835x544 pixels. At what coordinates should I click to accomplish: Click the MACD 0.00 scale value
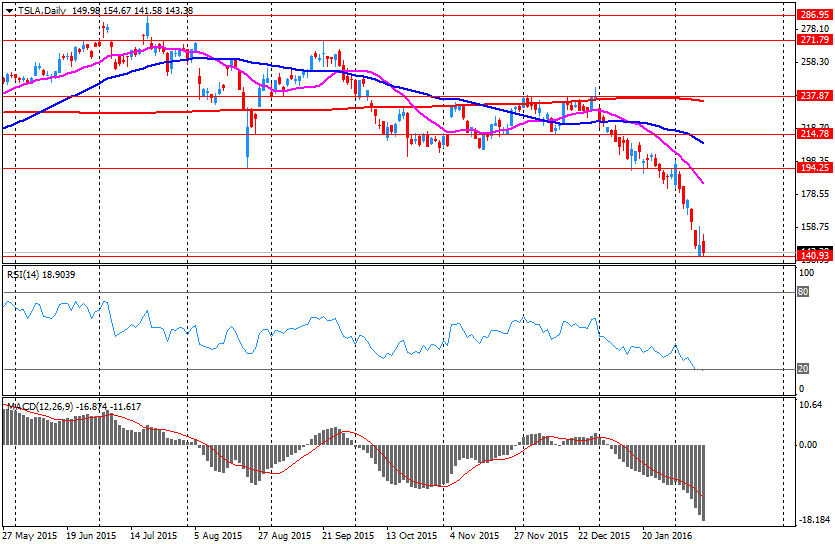(x=811, y=445)
